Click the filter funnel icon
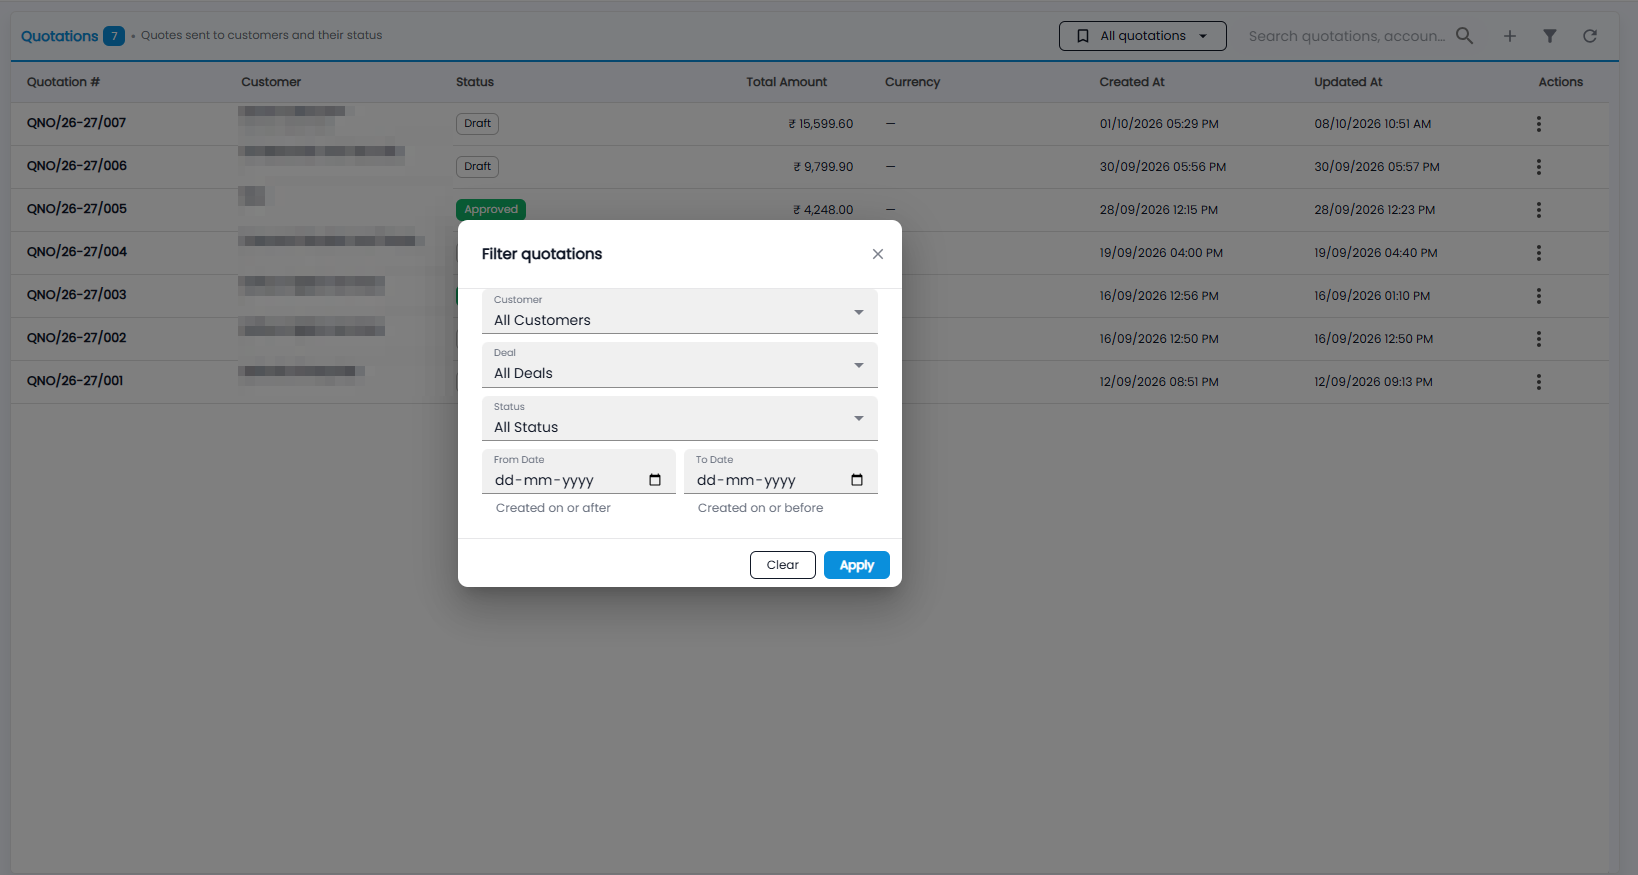The width and height of the screenshot is (1638, 875). point(1550,36)
